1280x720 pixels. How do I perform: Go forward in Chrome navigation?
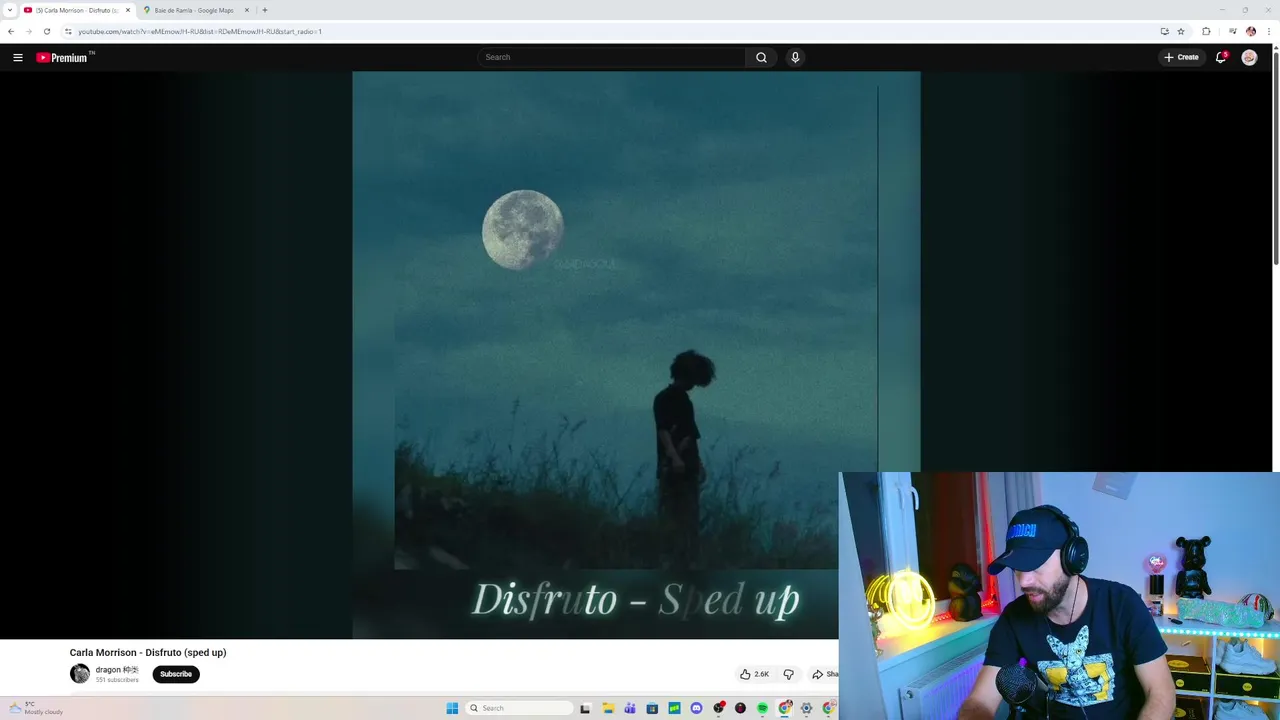pos(28,31)
